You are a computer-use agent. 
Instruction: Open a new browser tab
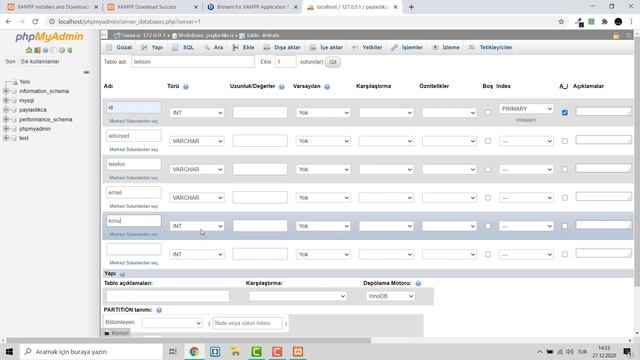pos(411,7)
